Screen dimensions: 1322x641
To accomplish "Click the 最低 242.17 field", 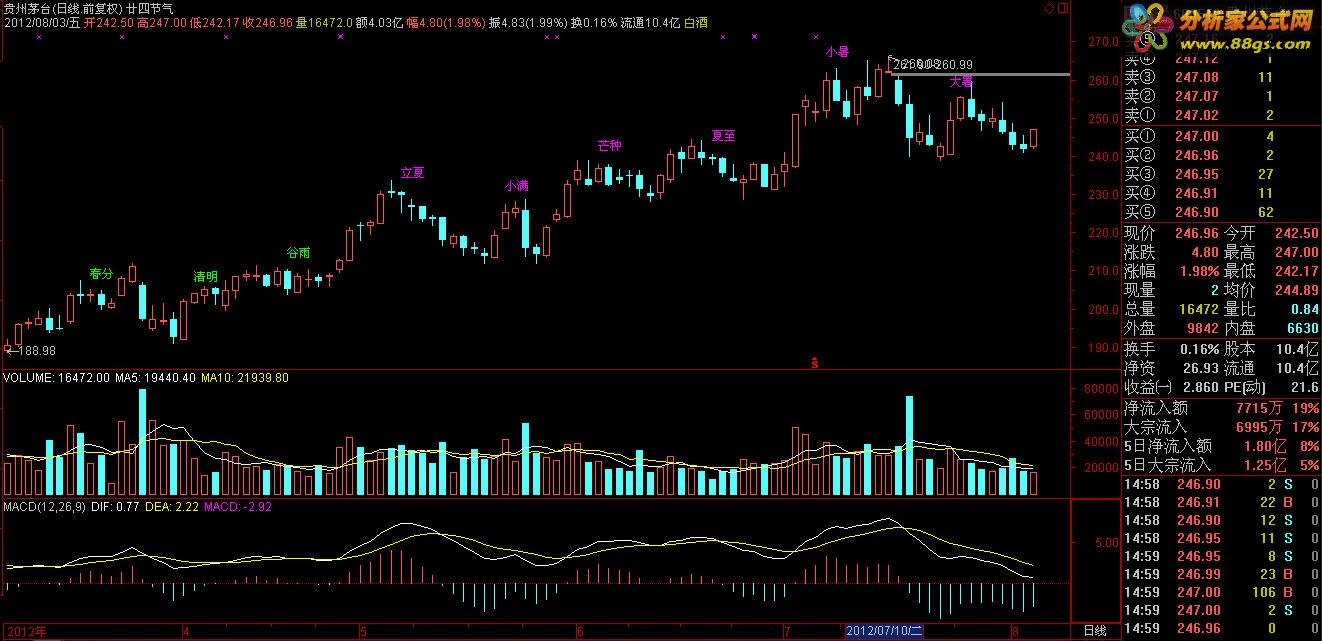I will click(x=1271, y=271).
